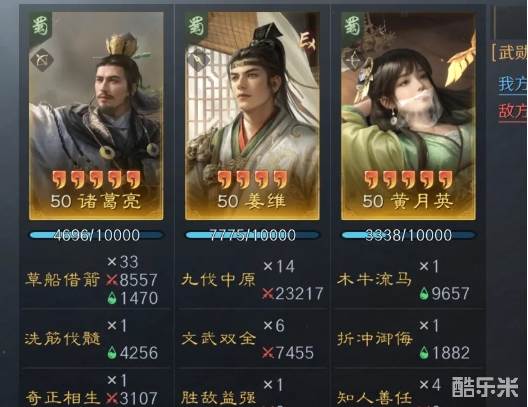The image size is (528, 407).
Task: Open the 诸葛亮 general portrait card
Action: [96, 116]
